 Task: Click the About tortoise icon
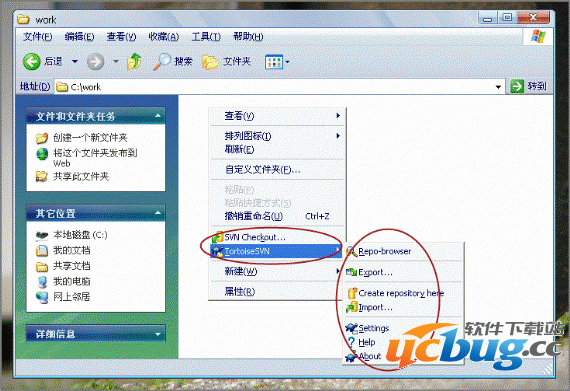(x=352, y=356)
